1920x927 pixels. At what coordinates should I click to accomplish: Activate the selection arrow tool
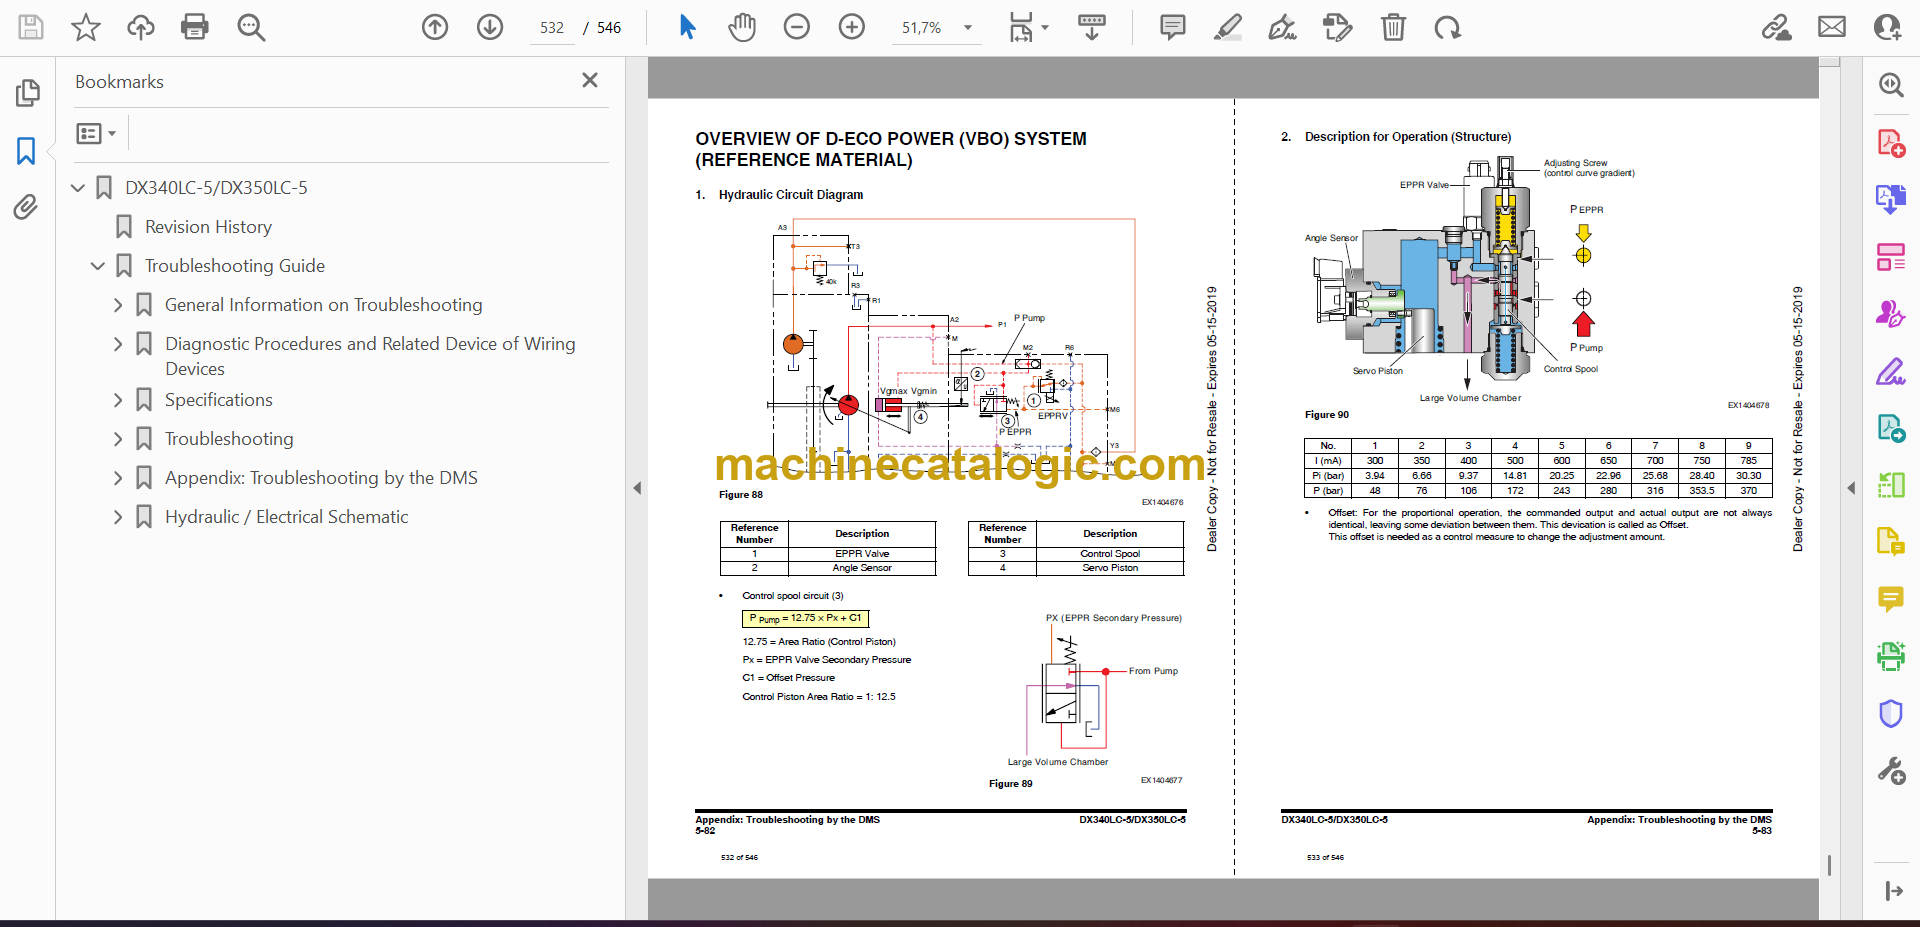(x=687, y=27)
